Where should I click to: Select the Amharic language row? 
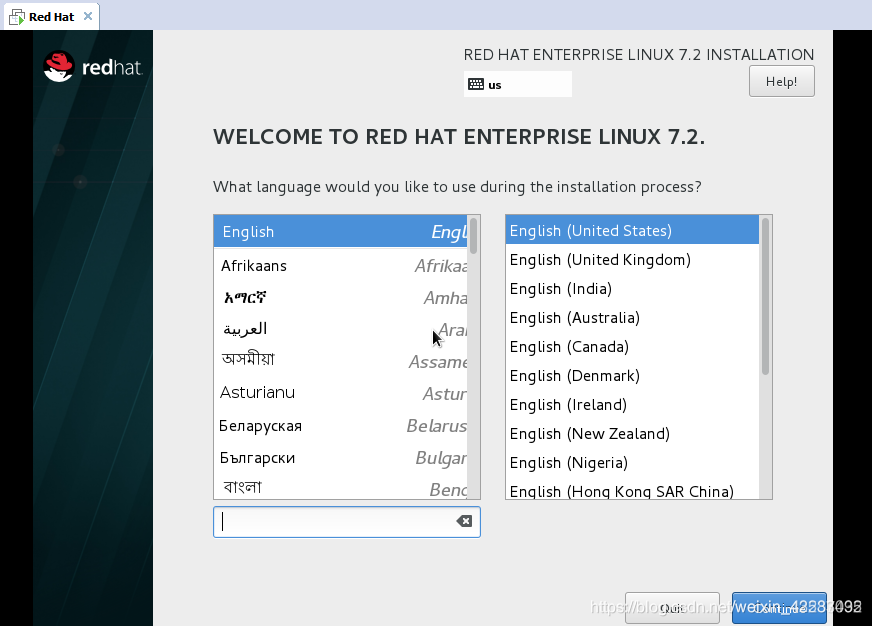(340, 297)
